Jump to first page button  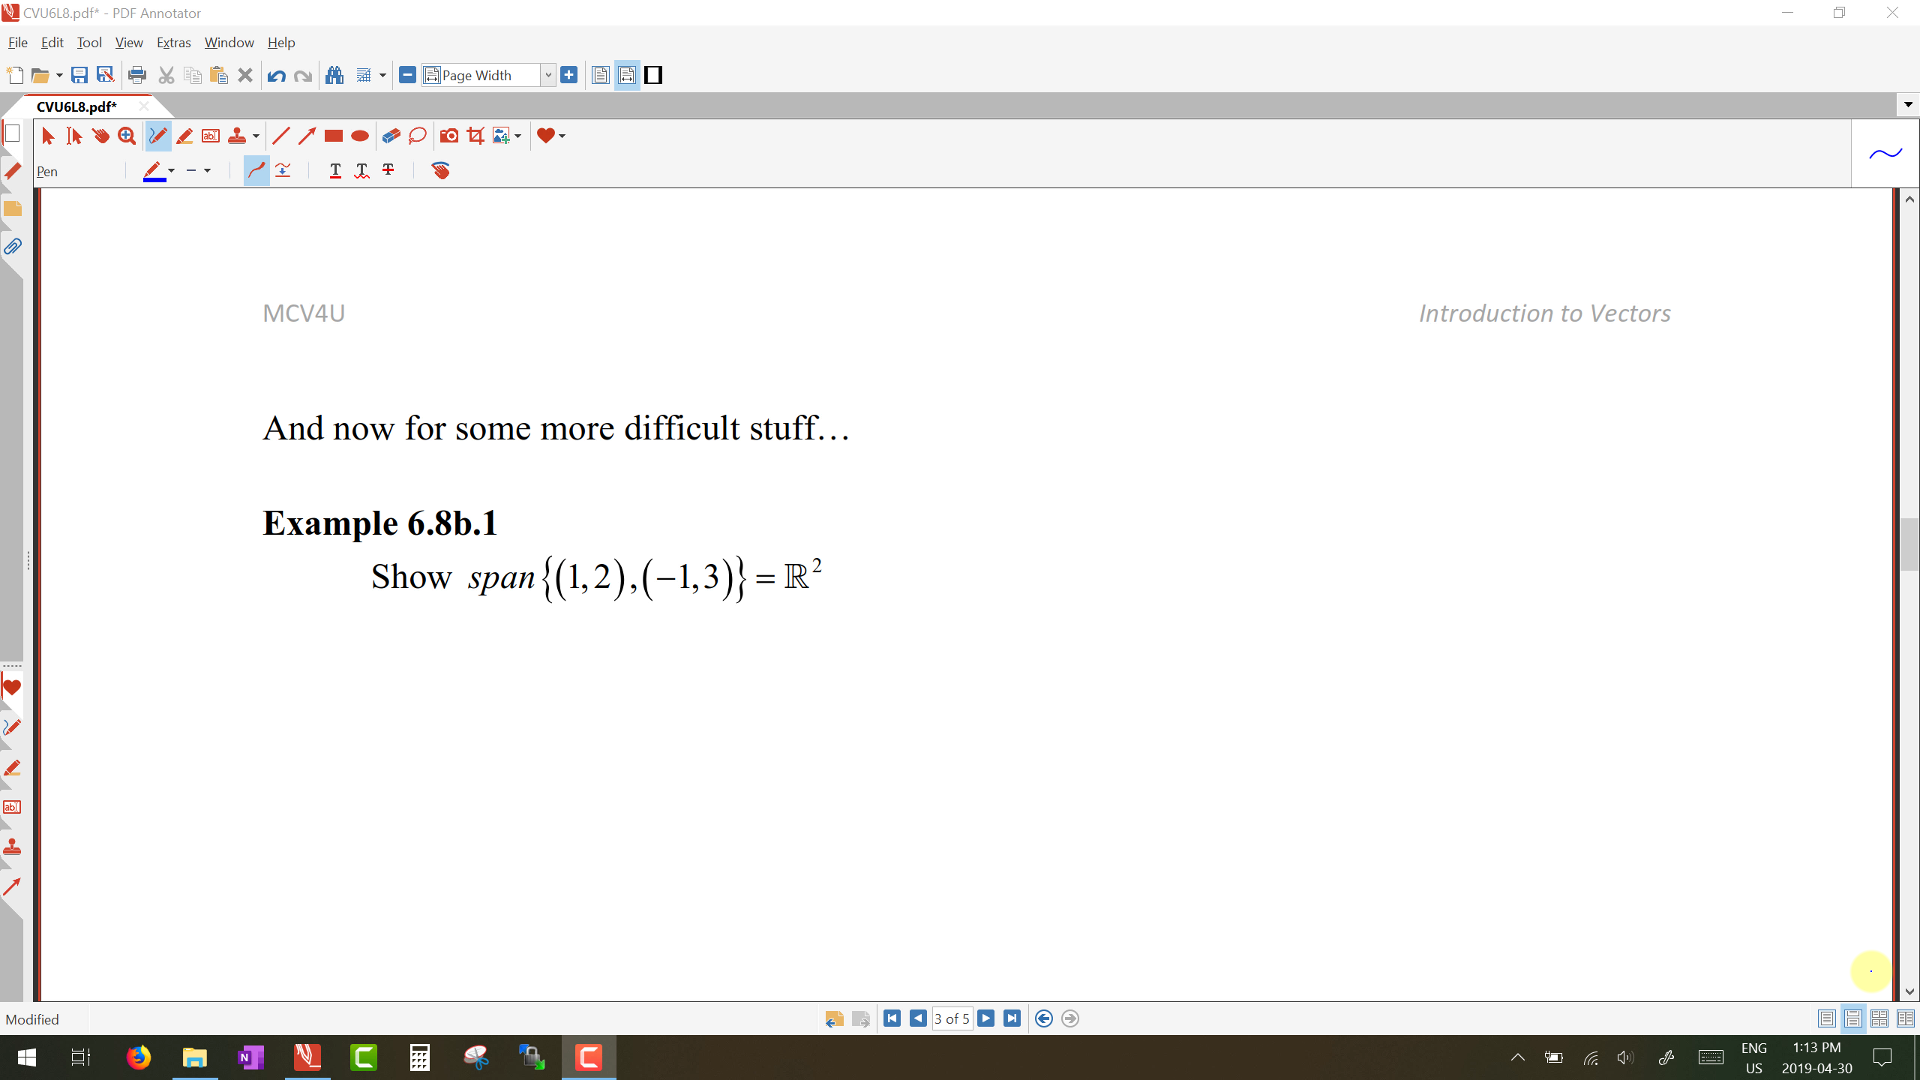coord(892,1019)
